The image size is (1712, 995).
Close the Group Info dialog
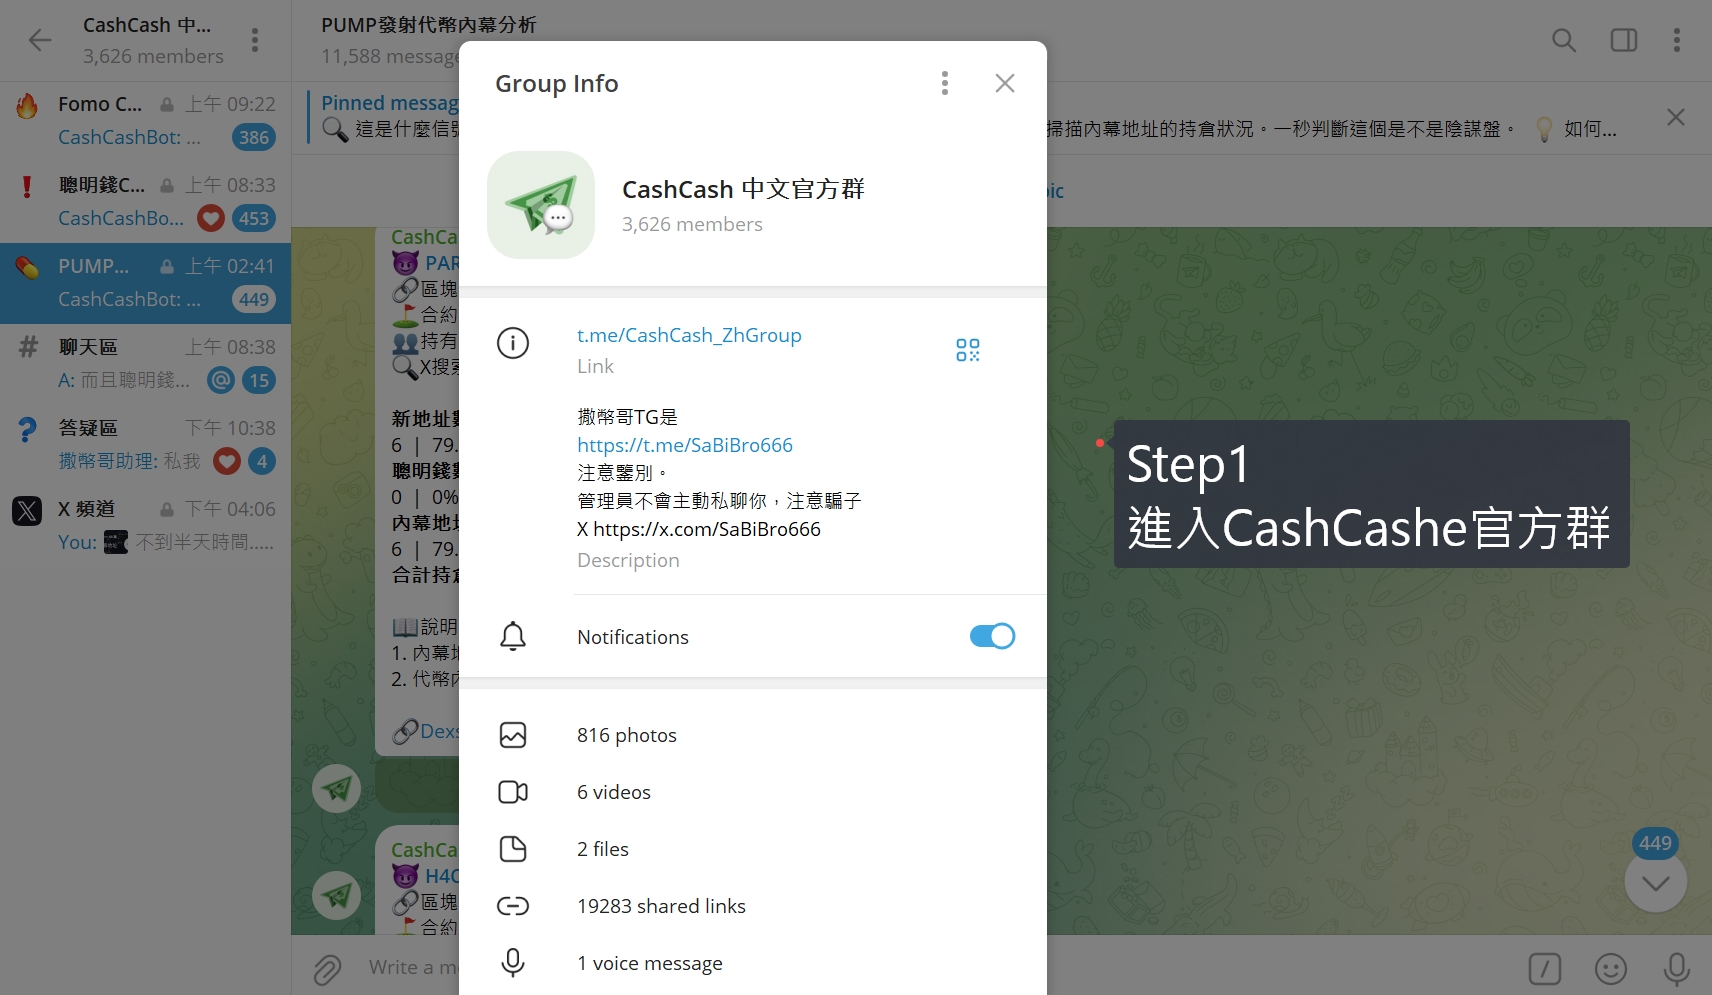(x=1004, y=83)
